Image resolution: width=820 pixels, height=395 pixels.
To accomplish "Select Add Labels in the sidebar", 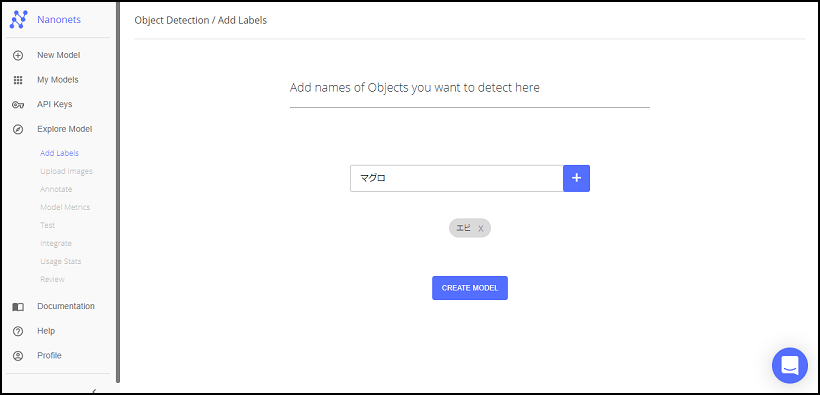I will click(59, 153).
